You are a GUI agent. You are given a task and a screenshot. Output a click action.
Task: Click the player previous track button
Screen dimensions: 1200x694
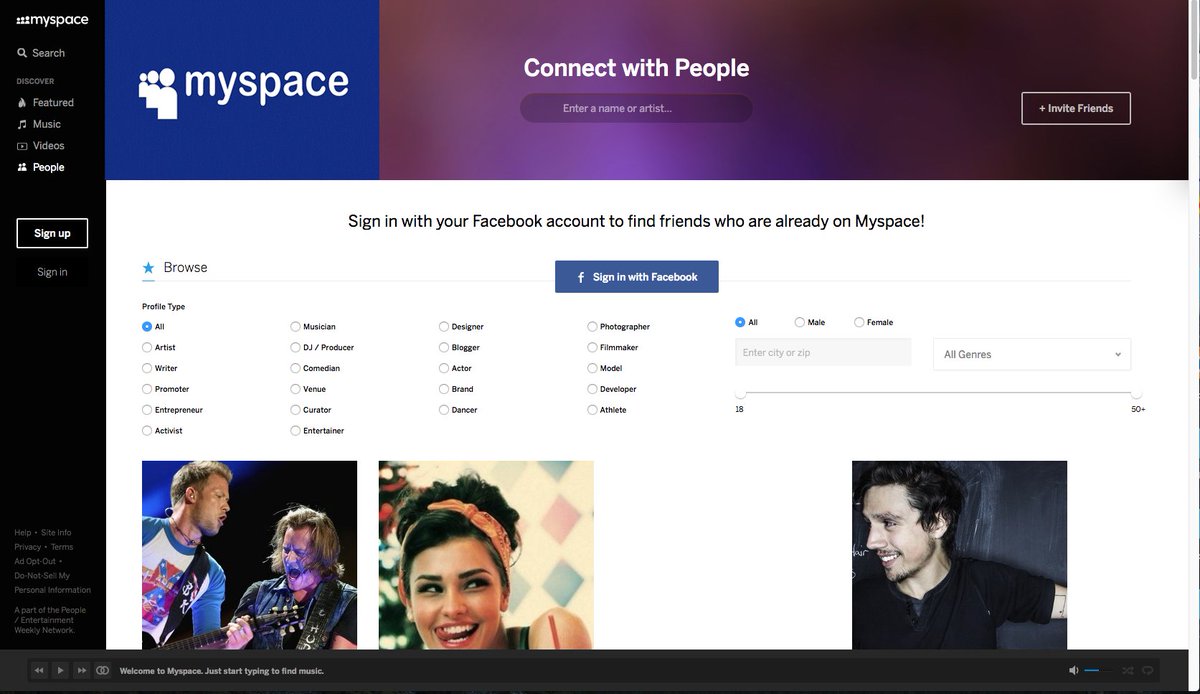click(39, 671)
